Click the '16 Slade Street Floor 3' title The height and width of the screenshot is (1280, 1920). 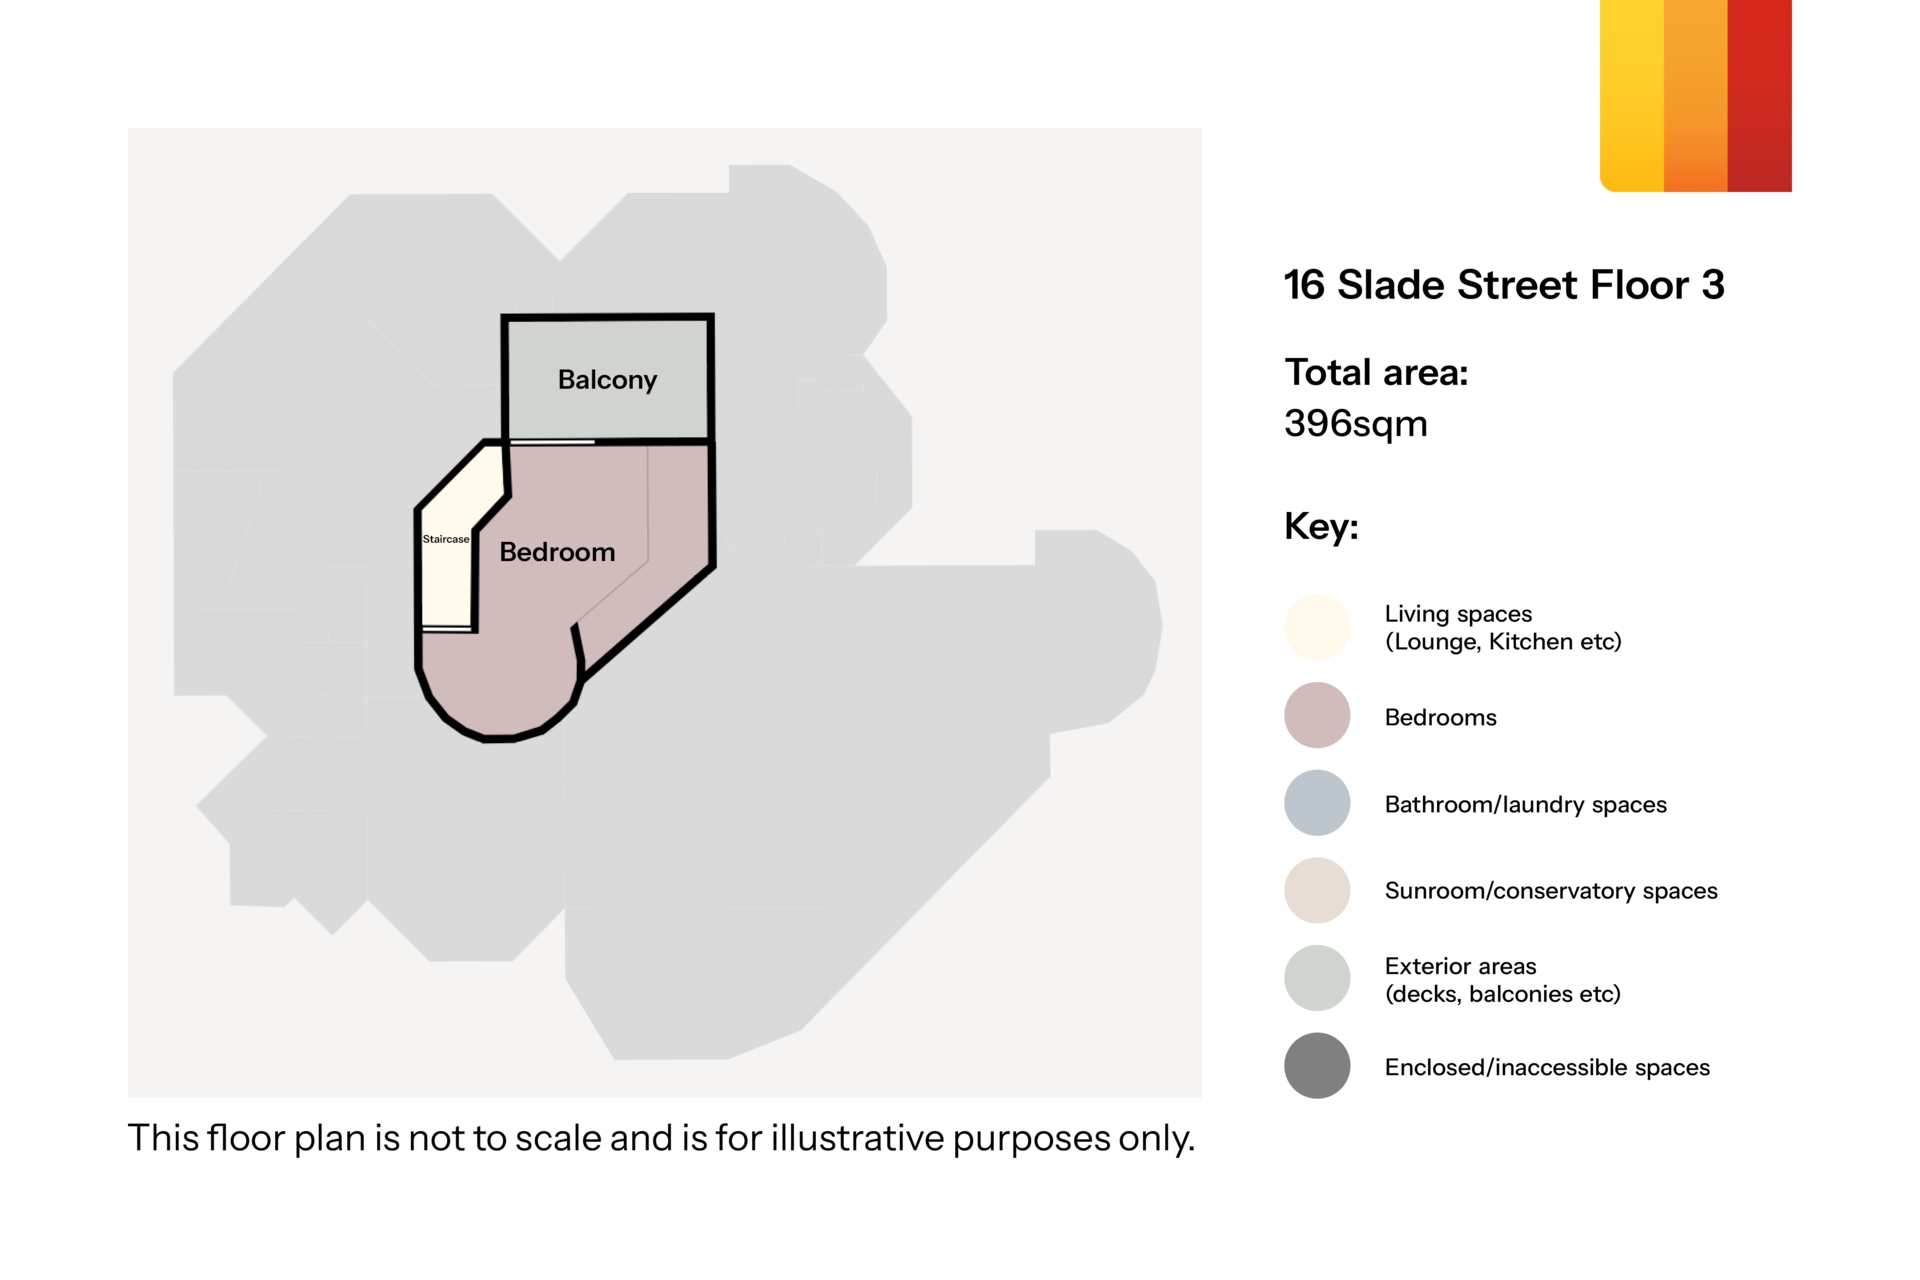[1504, 285]
